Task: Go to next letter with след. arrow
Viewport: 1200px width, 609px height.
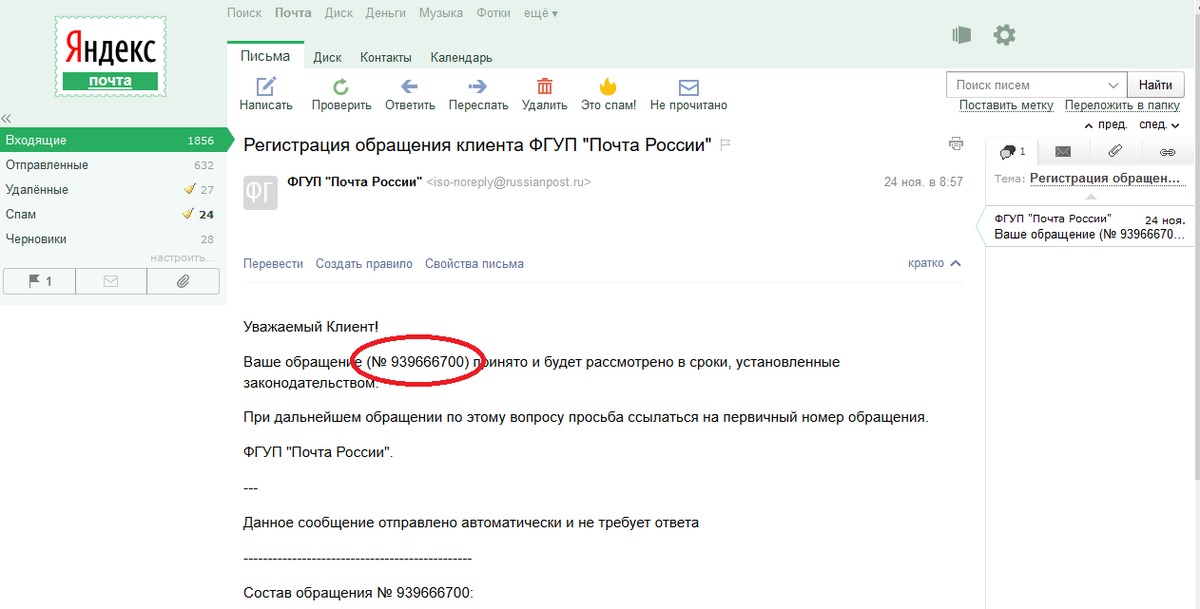Action: [1160, 125]
